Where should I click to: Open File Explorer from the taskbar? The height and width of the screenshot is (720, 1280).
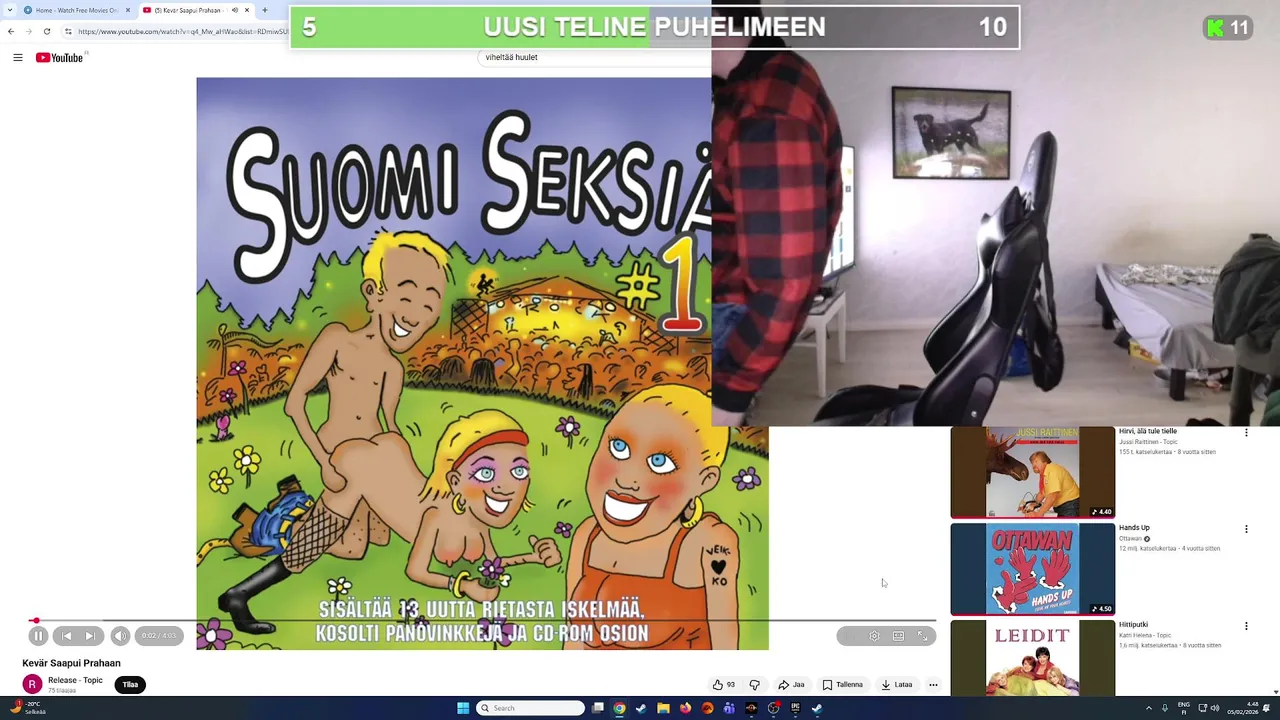[663, 708]
